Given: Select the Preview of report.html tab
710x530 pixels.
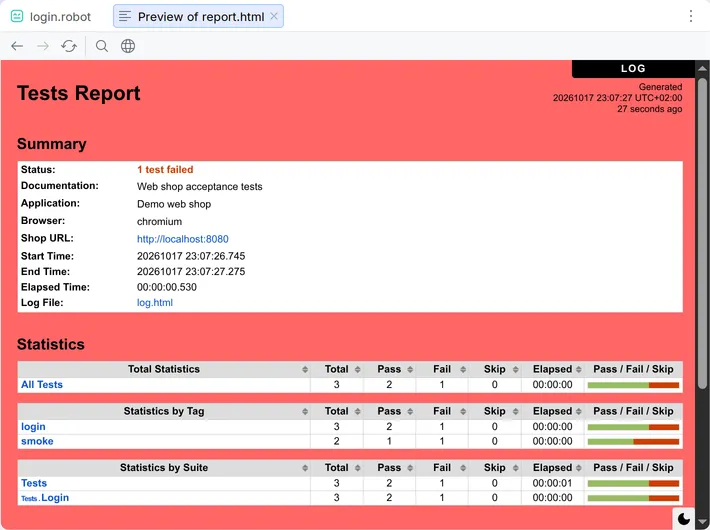Looking at the screenshot, I should click(x=198, y=16).
